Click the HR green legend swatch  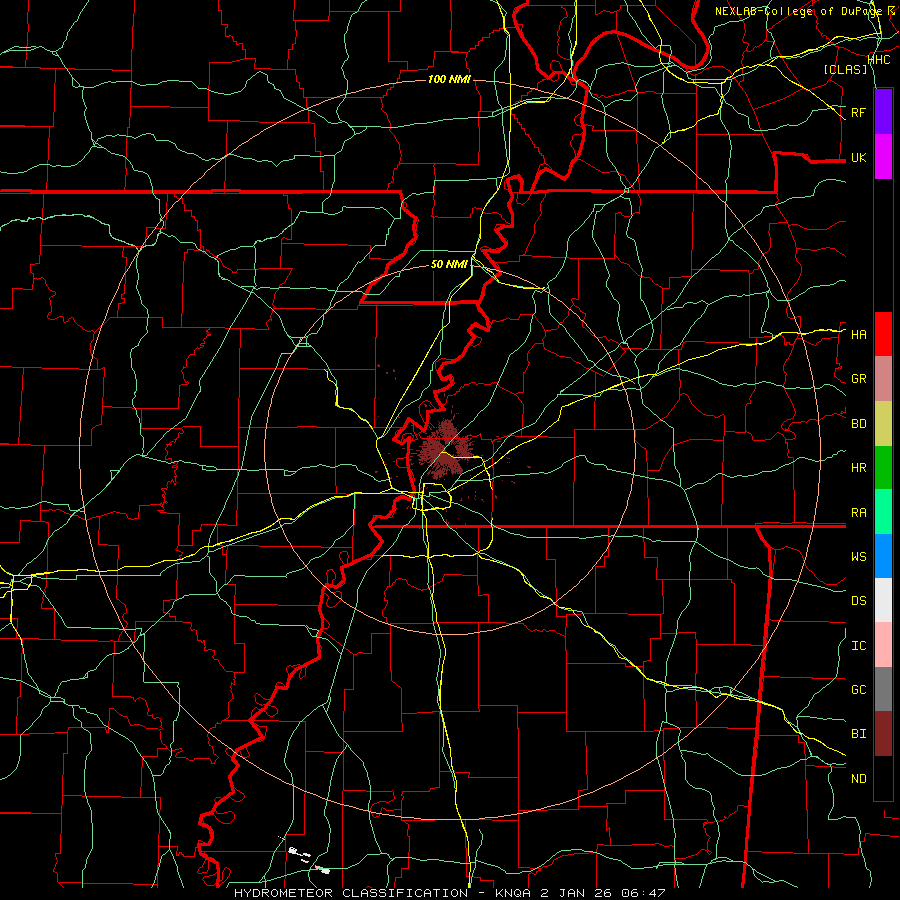pos(883,468)
